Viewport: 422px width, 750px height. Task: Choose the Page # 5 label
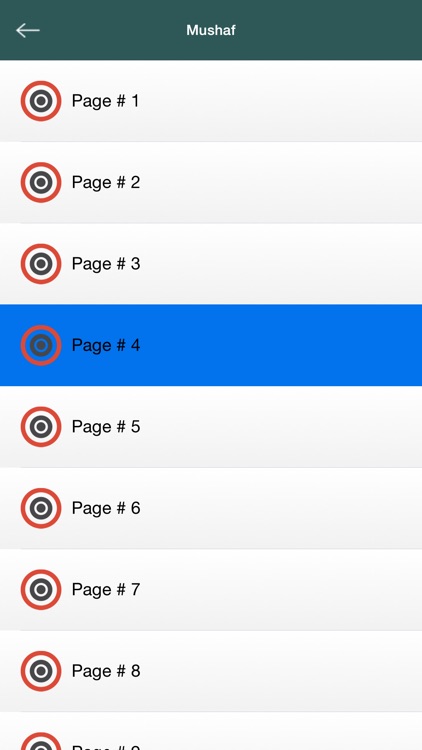pos(106,426)
